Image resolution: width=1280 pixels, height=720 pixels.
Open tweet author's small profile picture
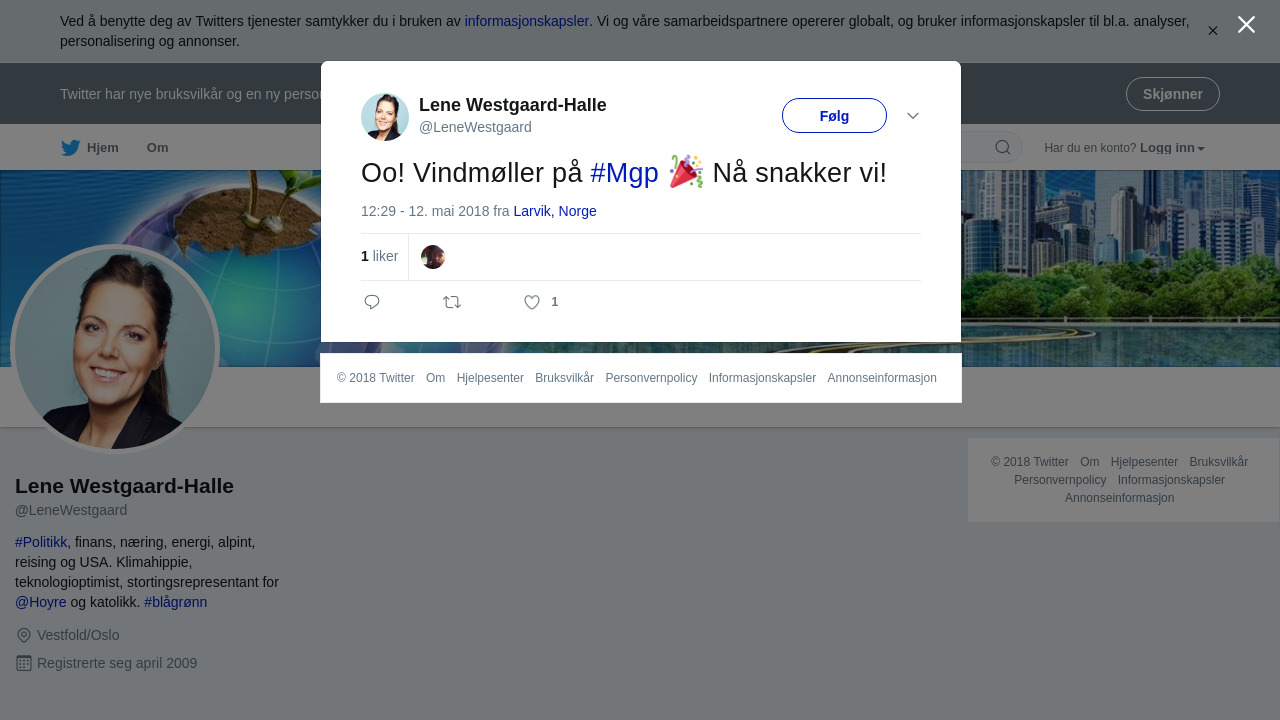385,117
